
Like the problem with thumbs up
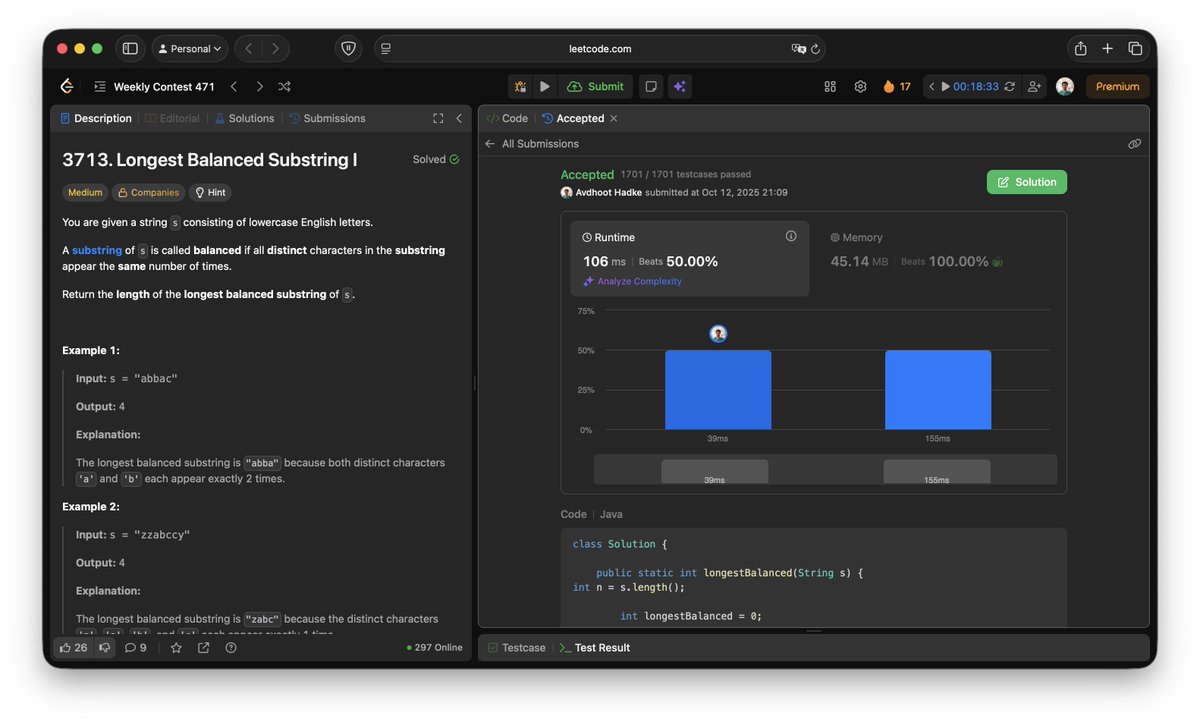(73, 648)
